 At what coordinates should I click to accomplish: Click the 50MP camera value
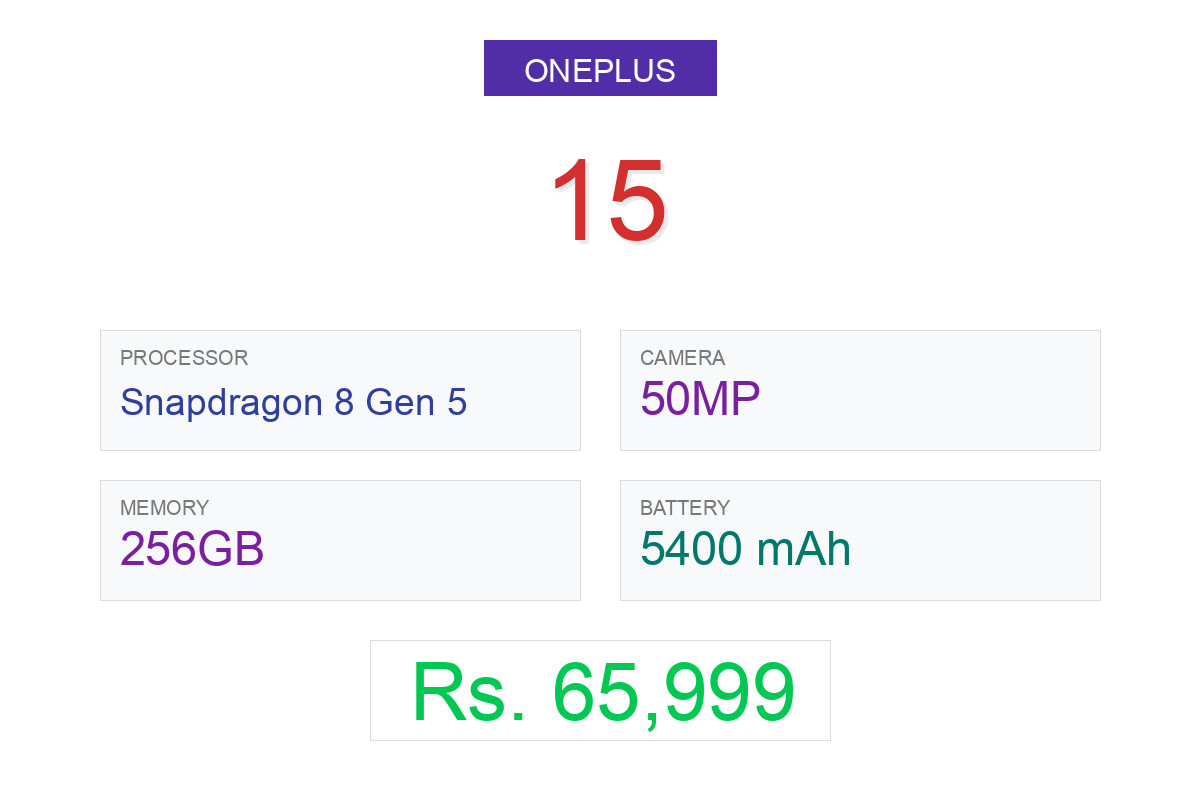(700, 399)
